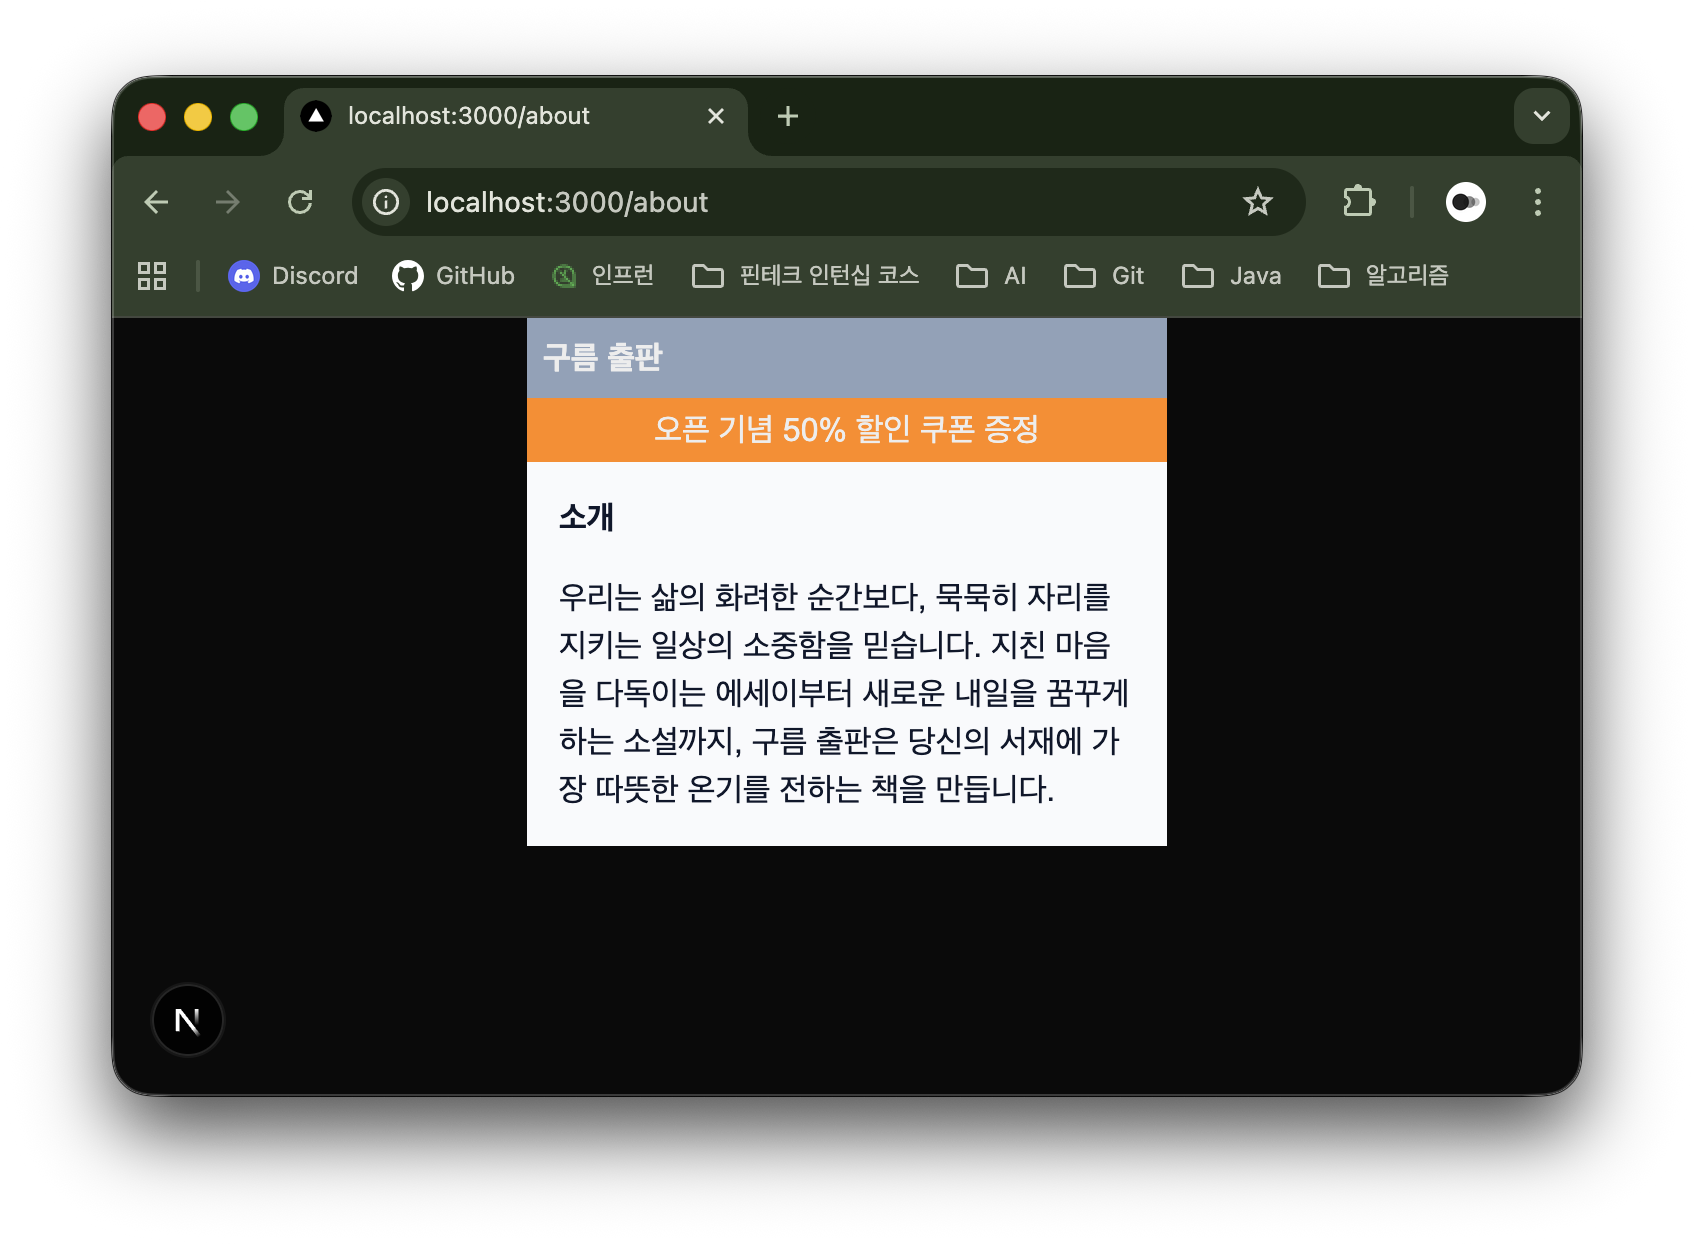Open the Discord bookmark
Viewport: 1694px width, 1244px height.
pyautogui.click(x=293, y=276)
